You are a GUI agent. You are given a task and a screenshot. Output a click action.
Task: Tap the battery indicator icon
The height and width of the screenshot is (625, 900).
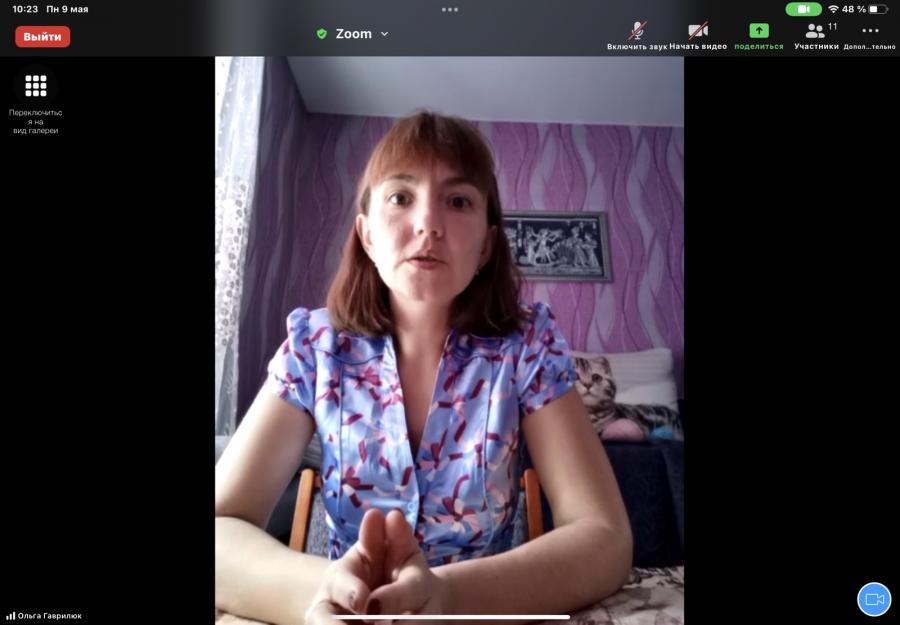[x=878, y=9]
